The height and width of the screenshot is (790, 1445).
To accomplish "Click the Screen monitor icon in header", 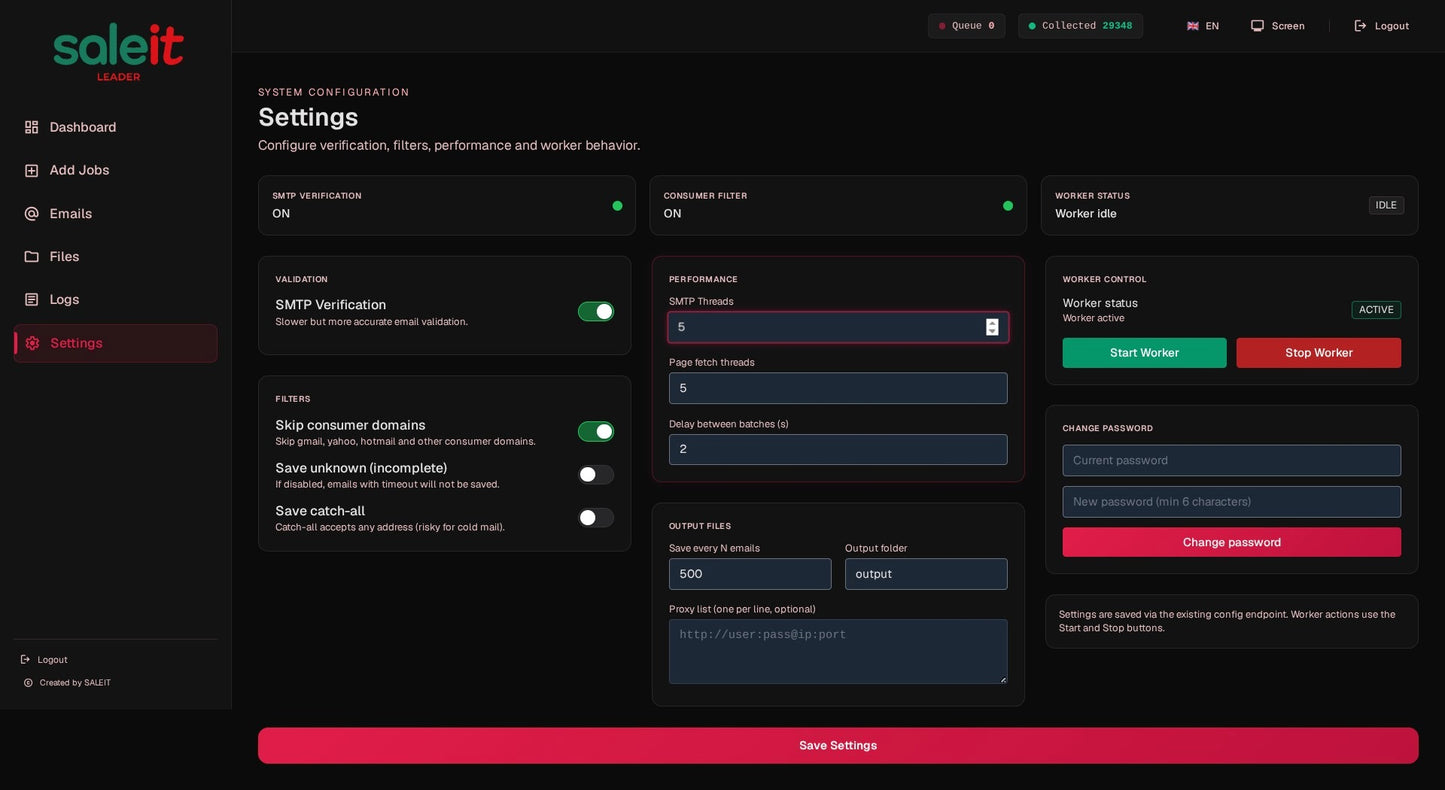I will click(x=1257, y=26).
